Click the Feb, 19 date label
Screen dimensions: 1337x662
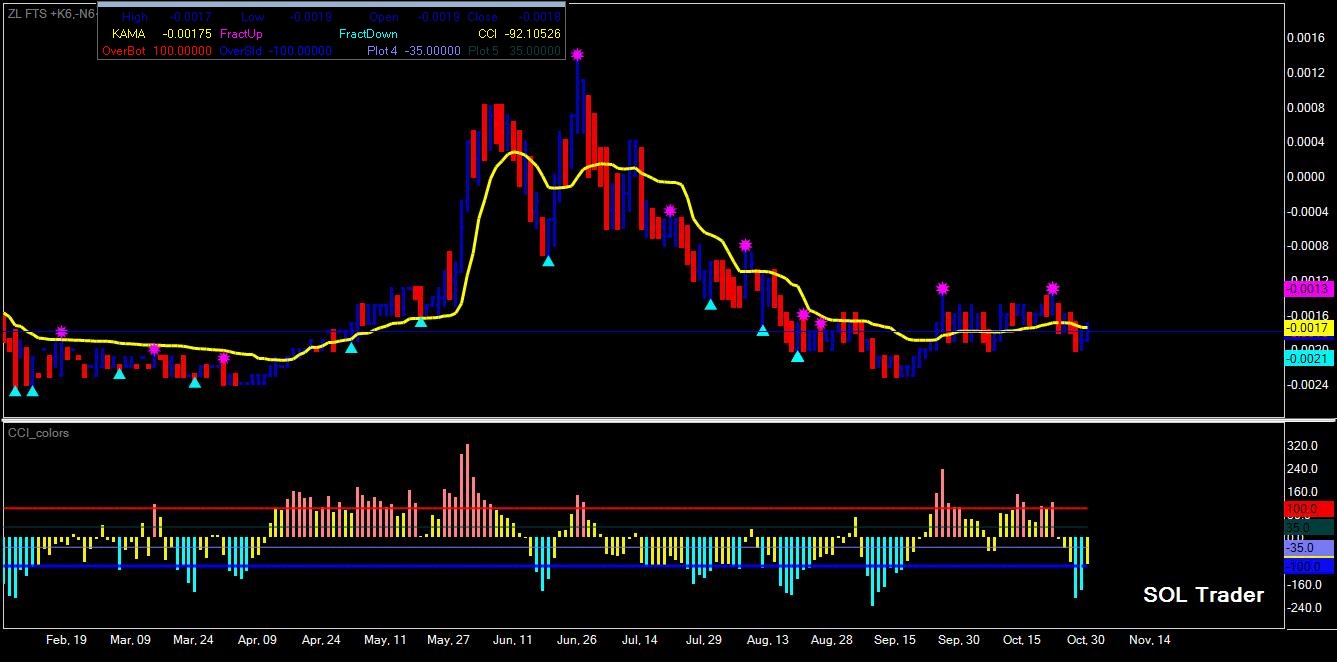pos(66,639)
